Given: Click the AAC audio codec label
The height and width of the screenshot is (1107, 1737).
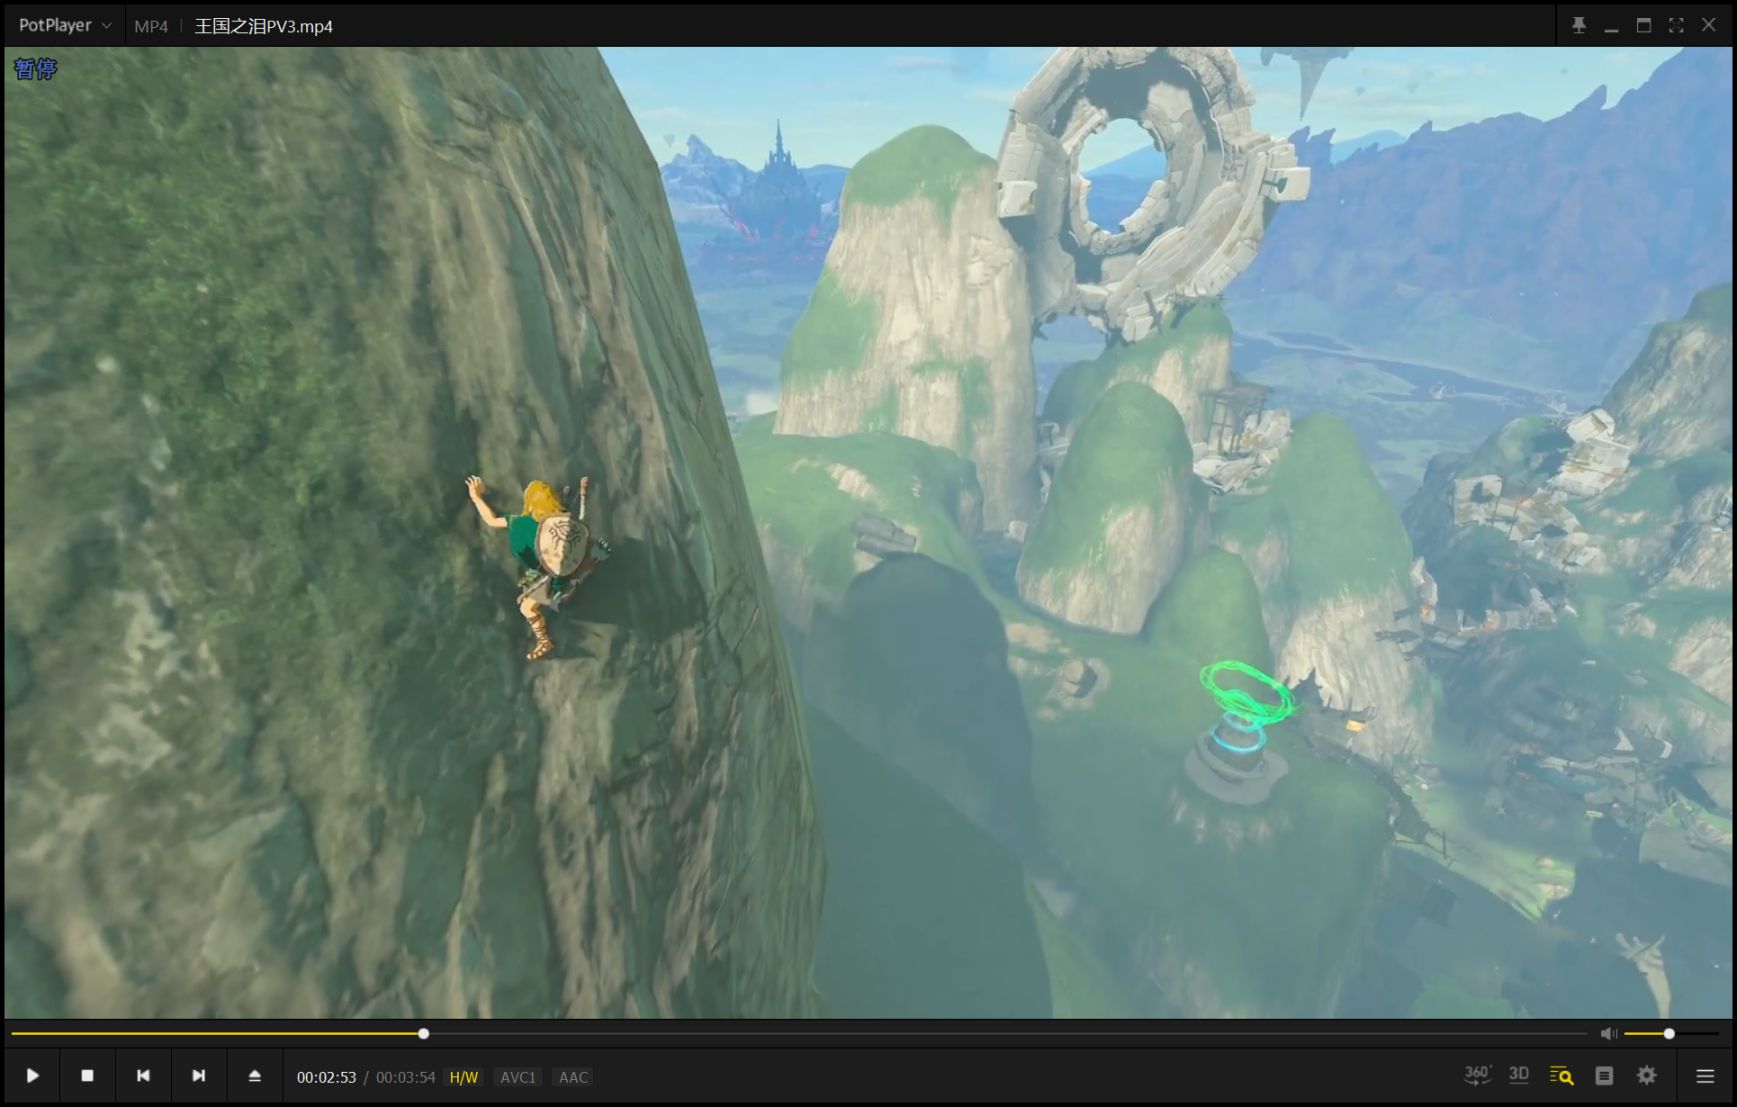Looking at the screenshot, I should click(573, 1077).
